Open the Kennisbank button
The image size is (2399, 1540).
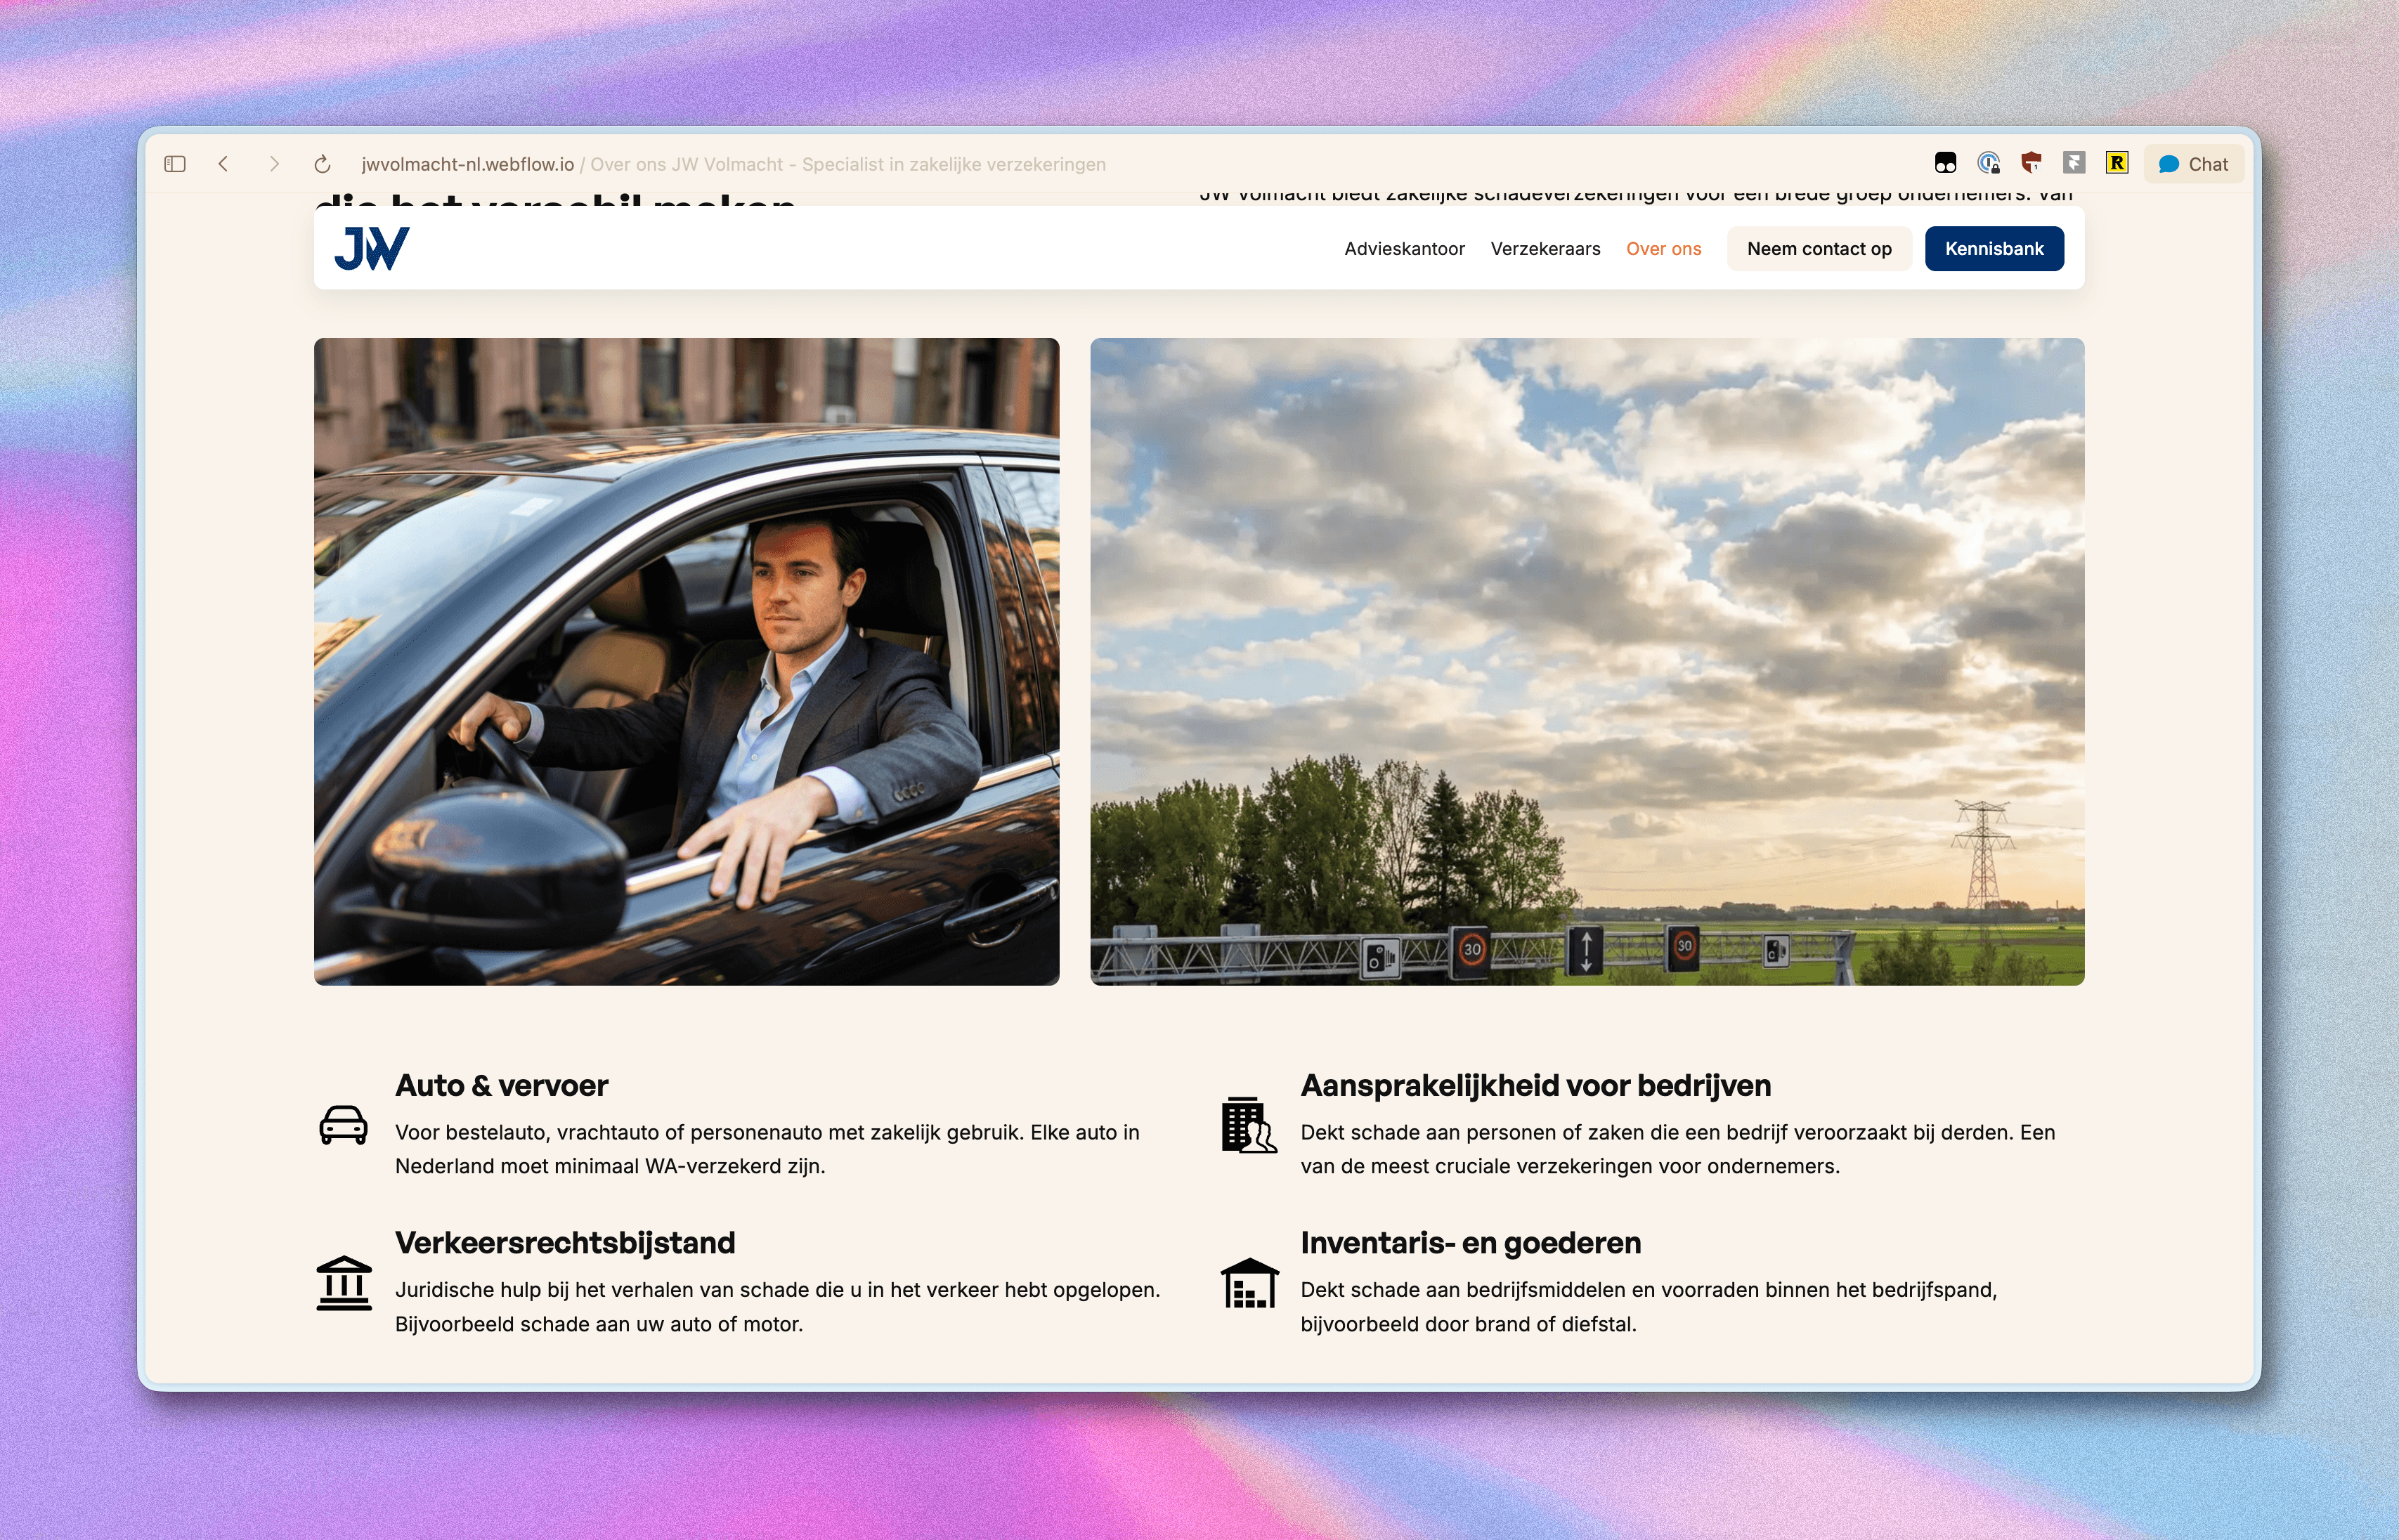click(1994, 249)
